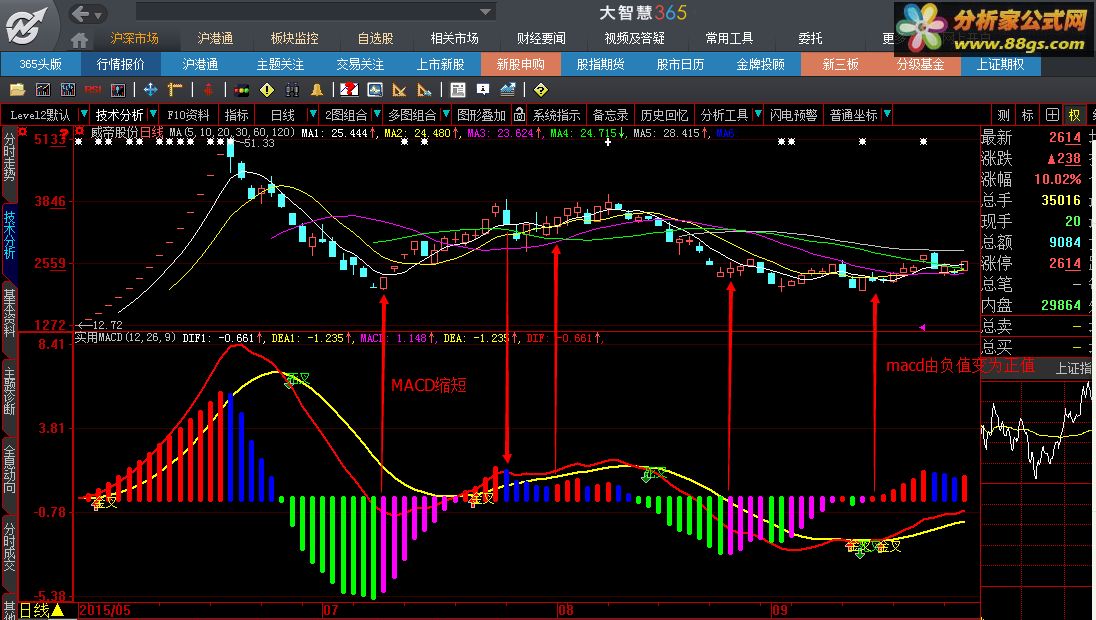Screen dimensions: 1096x620
Task: Open the 财经要闻 top menu
Action: (541, 38)
